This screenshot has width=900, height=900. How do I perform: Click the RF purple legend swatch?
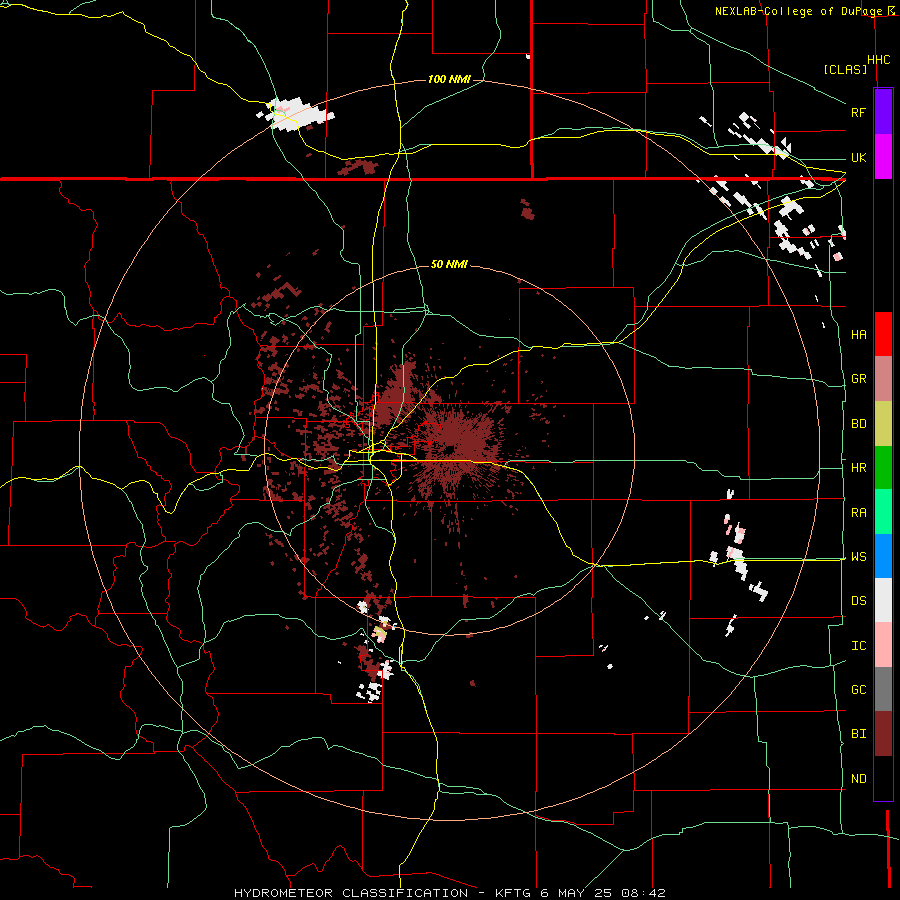tap(883, 112)
